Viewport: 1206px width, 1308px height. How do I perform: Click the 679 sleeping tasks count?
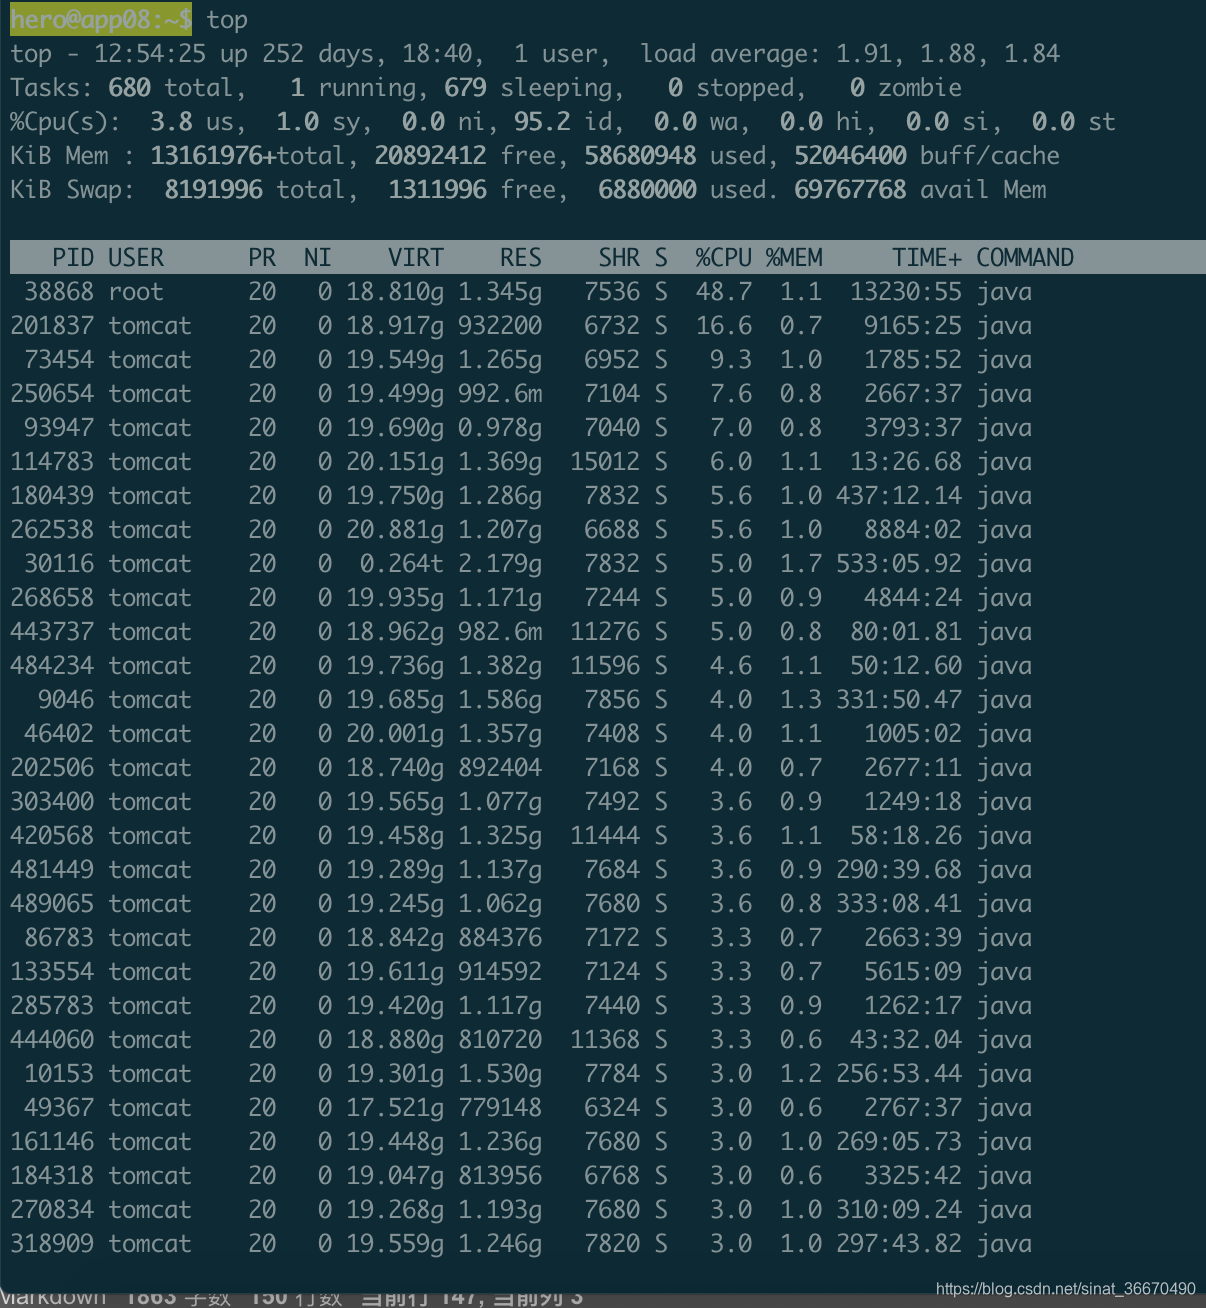[465, 87]
